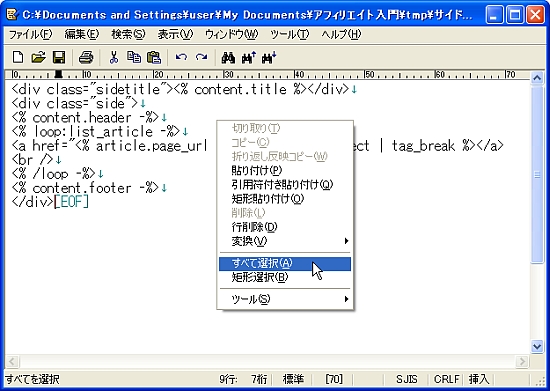The width and height of the screenshot is (550, 391).
Task: Find next with binoculars down-arrow icon
Action: pos(269,57)
